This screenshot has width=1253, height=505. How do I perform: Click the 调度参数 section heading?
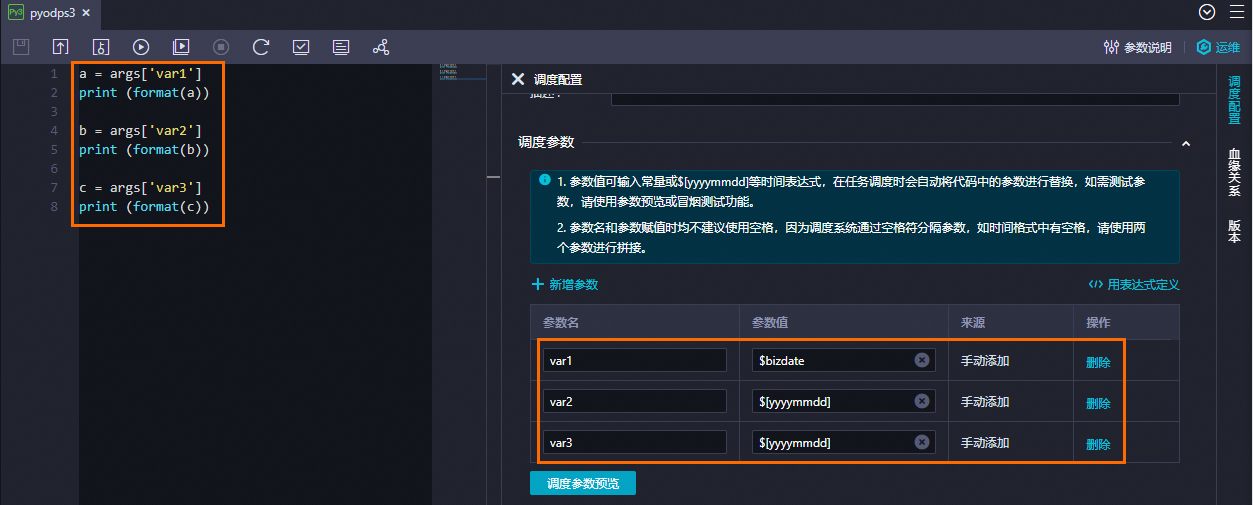tap(546, 142)
